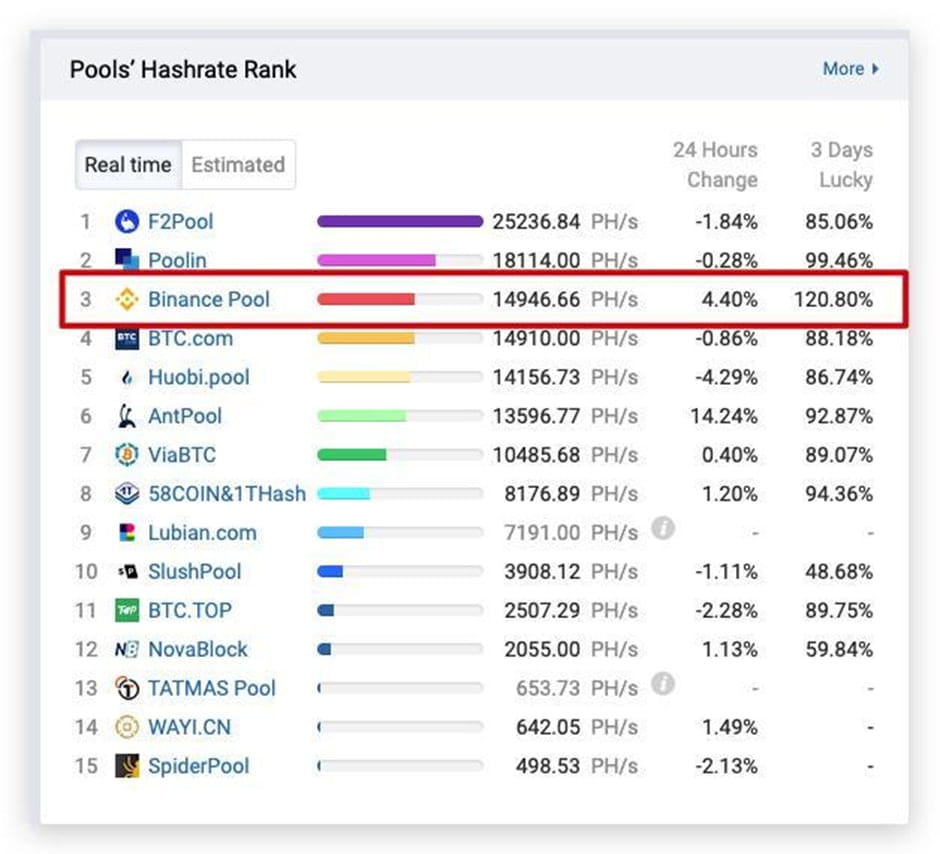Viewport: 940px width, 854px height.
Task: Click the SpiderPool web logo icon
Action: 127,766
